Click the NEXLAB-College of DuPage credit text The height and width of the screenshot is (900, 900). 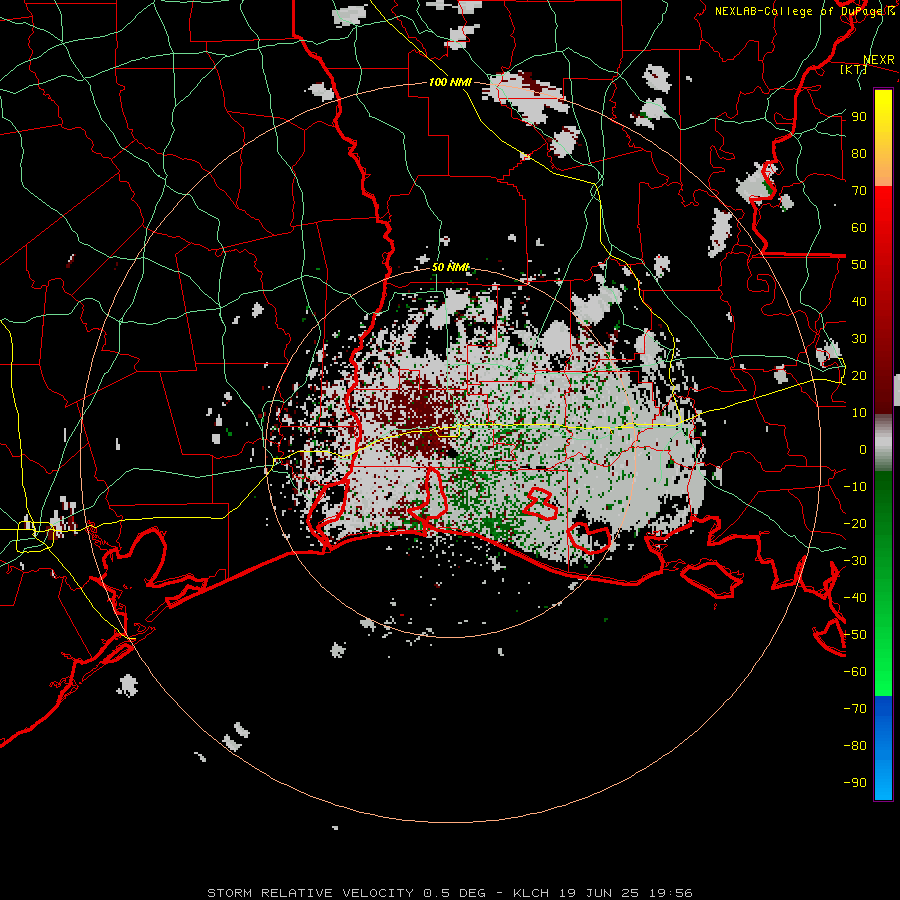(804, 11)
